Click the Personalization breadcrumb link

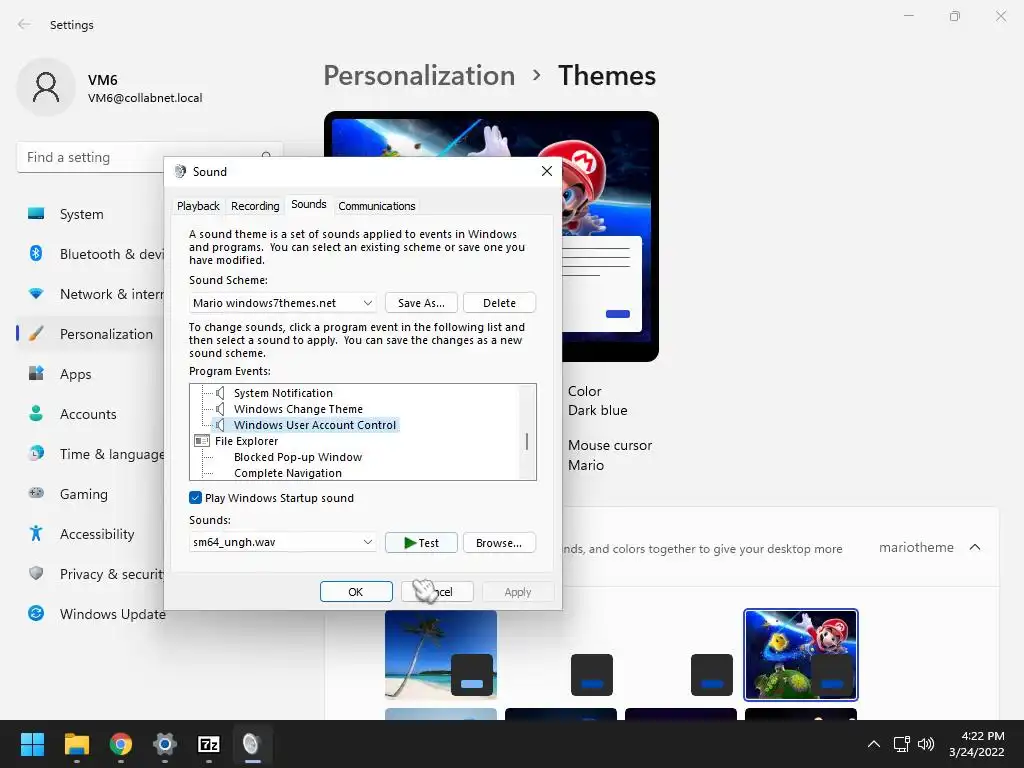tap(419, 75)
